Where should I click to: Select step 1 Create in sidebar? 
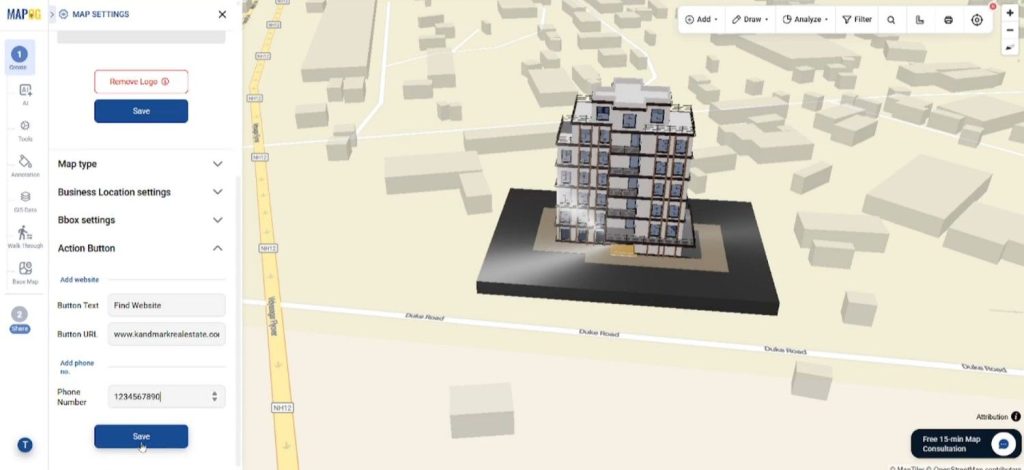click(x=20, y=57)
